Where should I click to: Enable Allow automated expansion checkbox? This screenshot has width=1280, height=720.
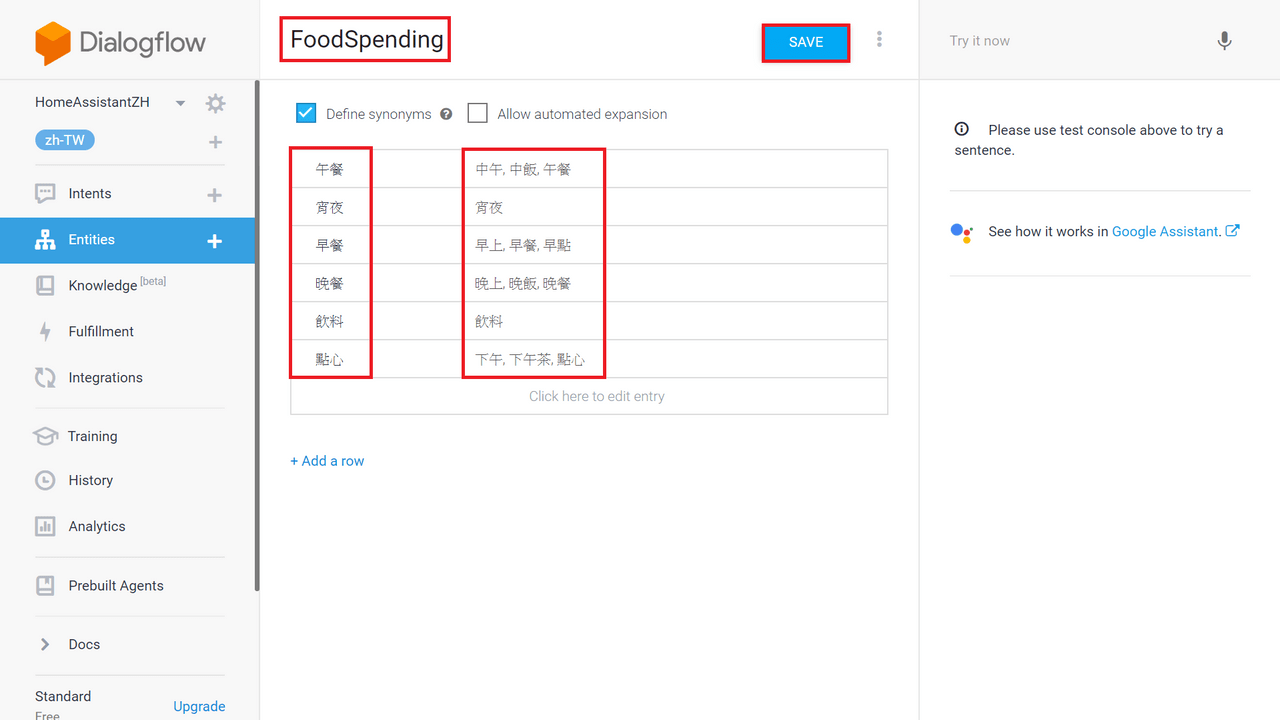(478, 113)
